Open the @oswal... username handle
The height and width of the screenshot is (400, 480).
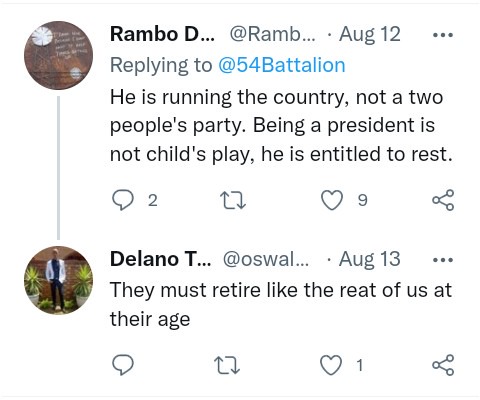tap(266, 259)
